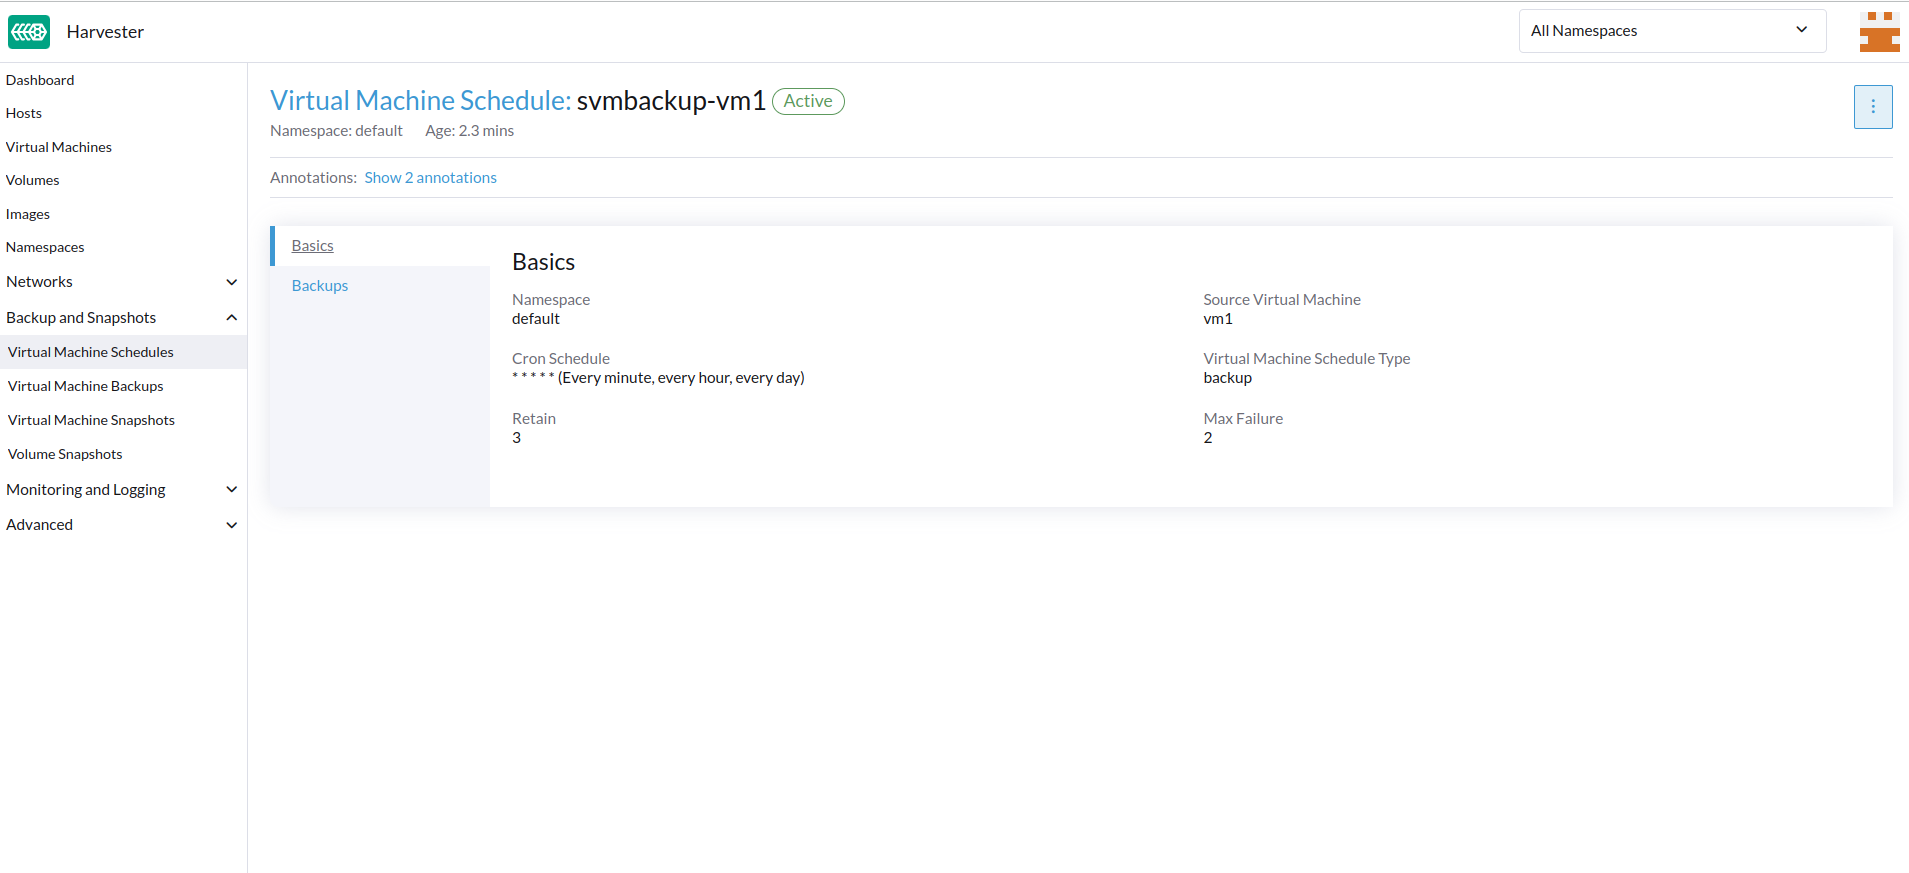Expand the Advanced section

pyautogui.click(x=231, y=525)
